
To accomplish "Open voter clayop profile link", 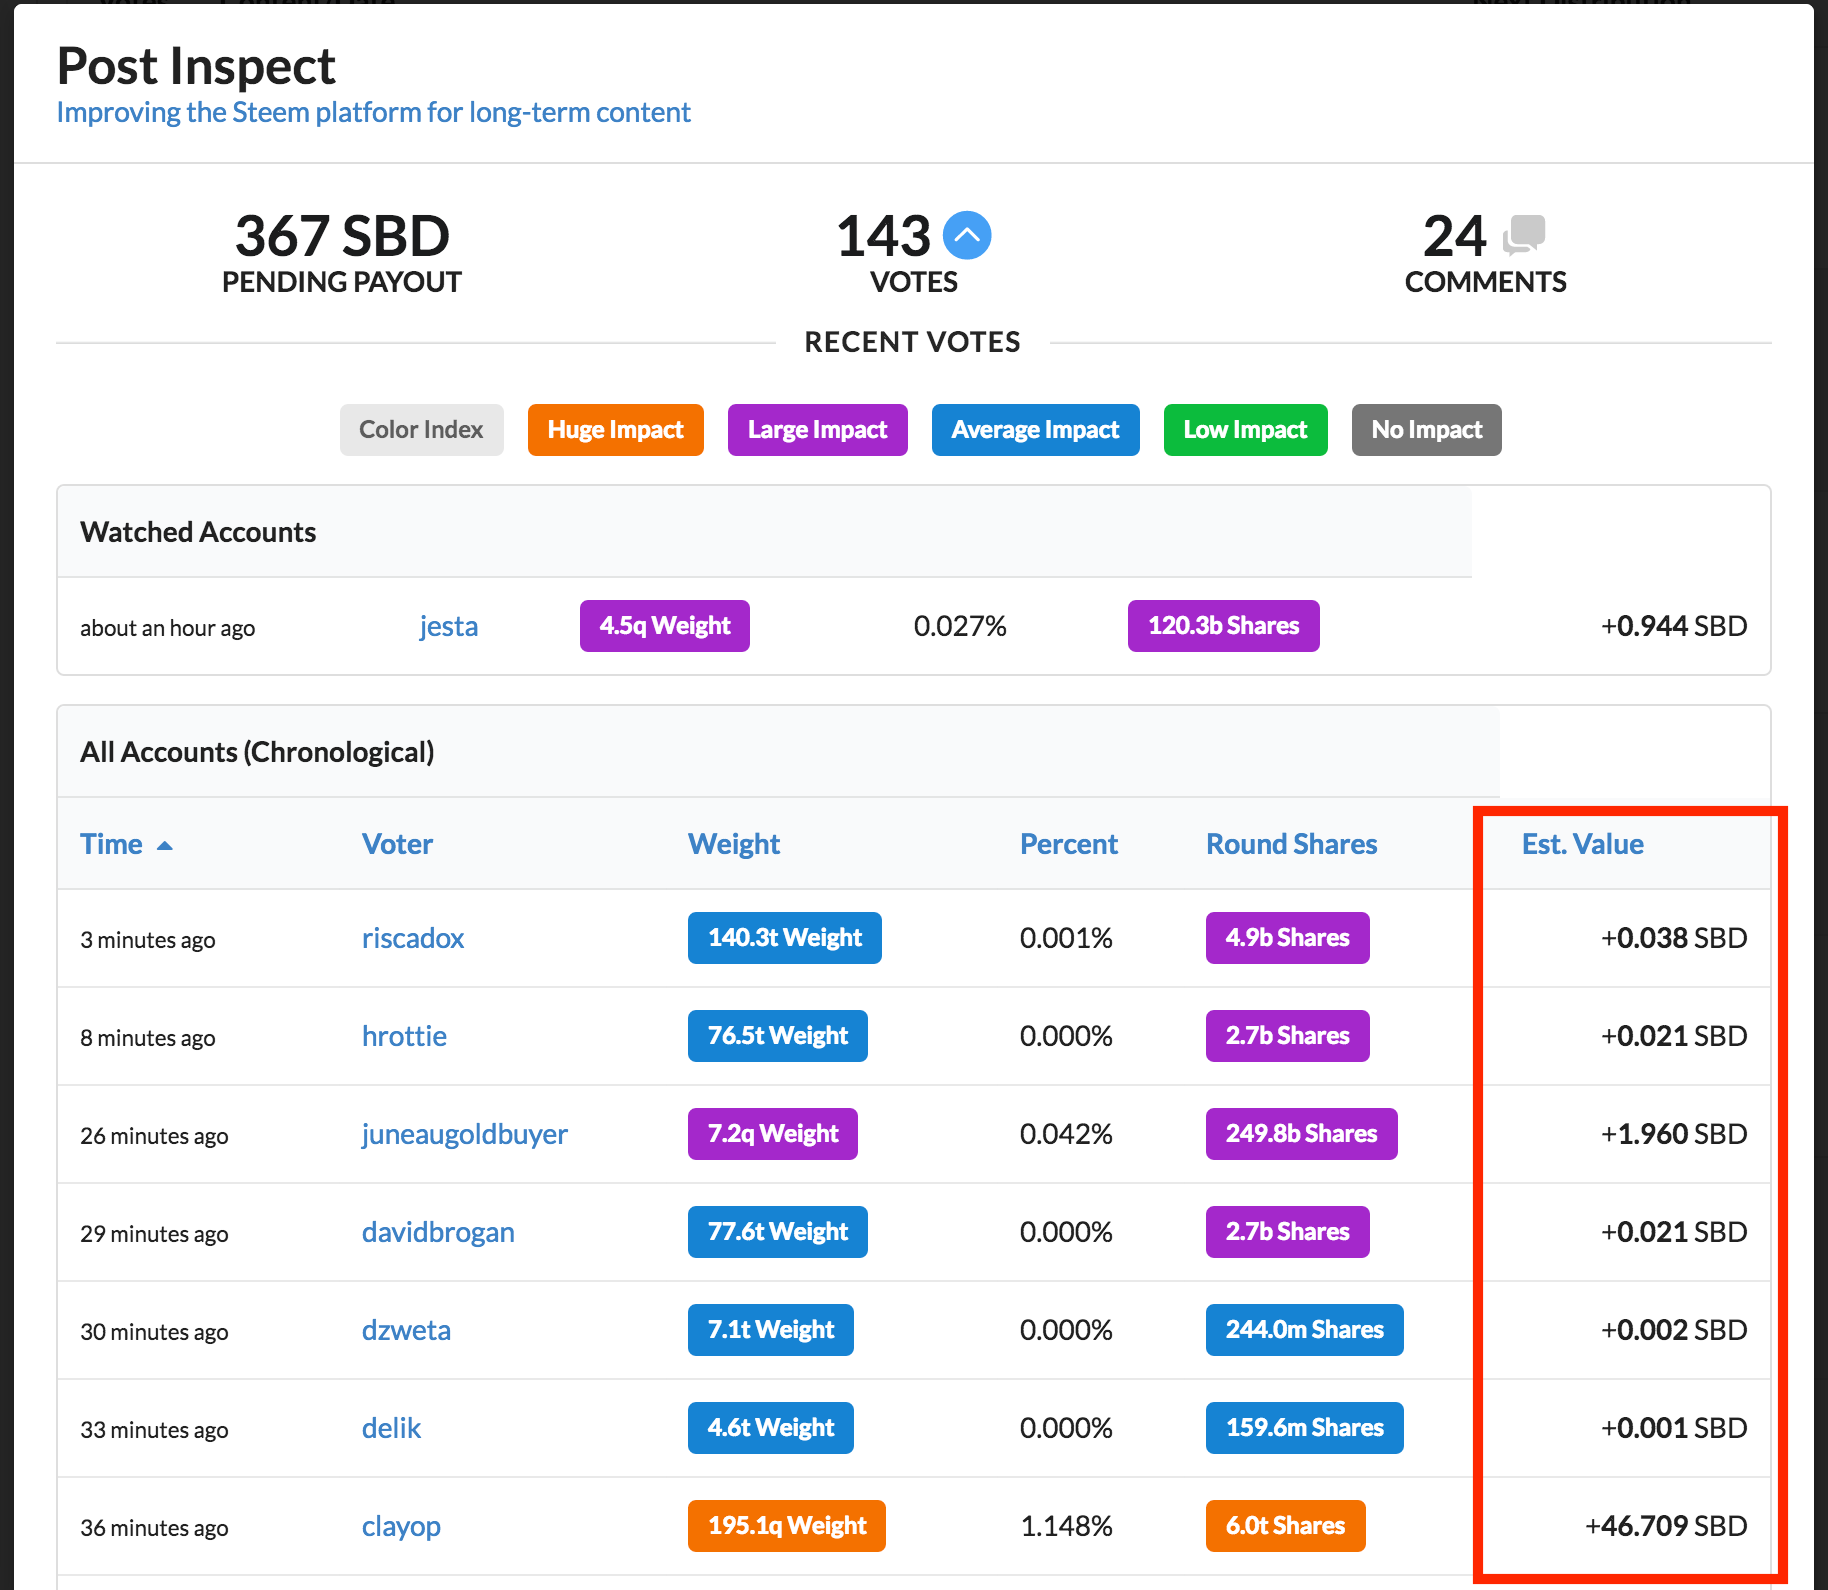I will pos(401,1526).
